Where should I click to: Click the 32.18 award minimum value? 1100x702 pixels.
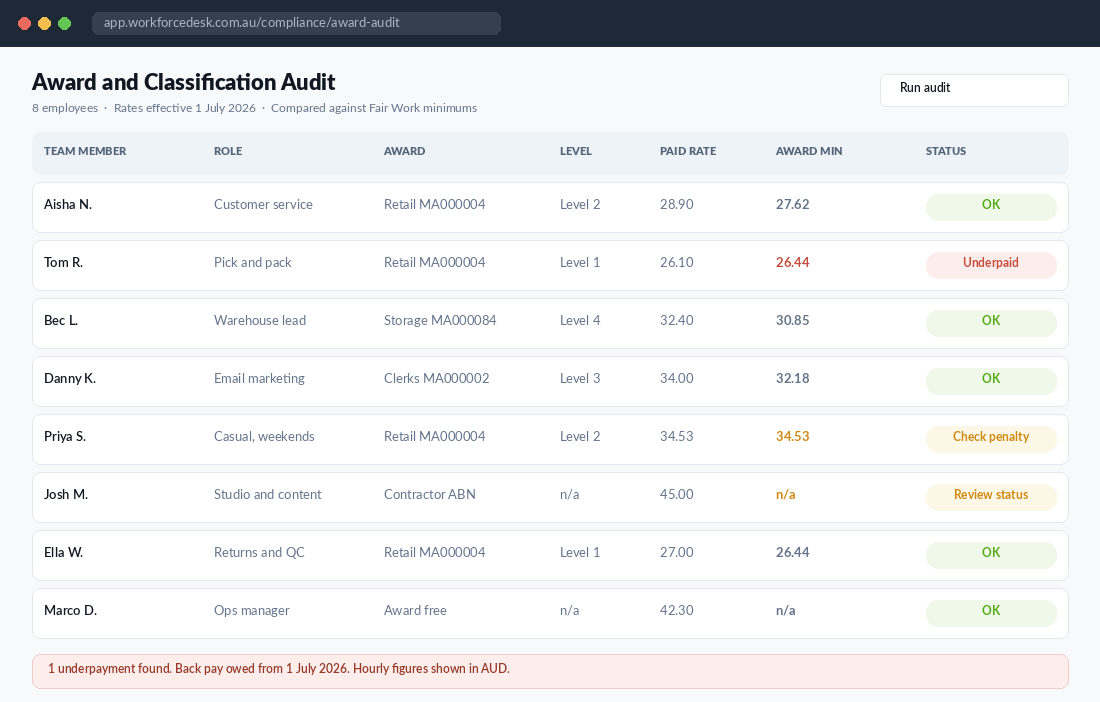coord(792,379)
